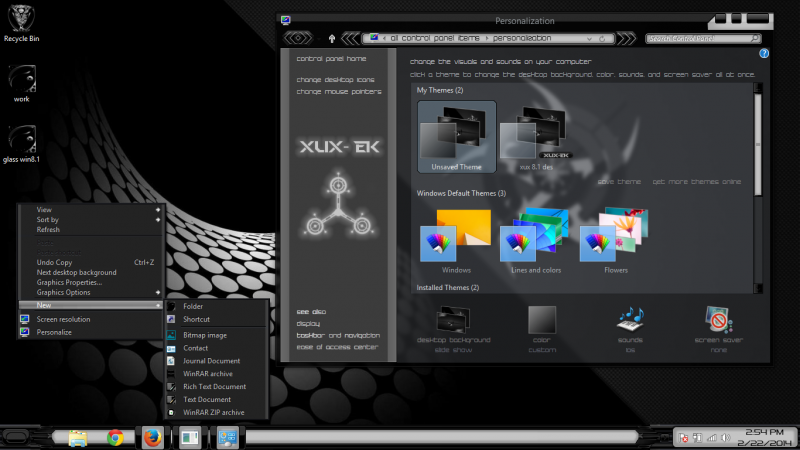Viewport: 800px width, 450px height.
Task: Click the taskbar clock and date
Action: pyautogui.click(x=764, y=438)
